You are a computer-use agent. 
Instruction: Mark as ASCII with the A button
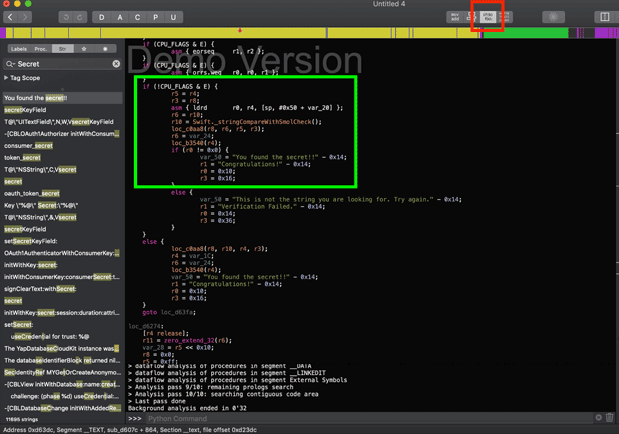(x=120, y=17)
